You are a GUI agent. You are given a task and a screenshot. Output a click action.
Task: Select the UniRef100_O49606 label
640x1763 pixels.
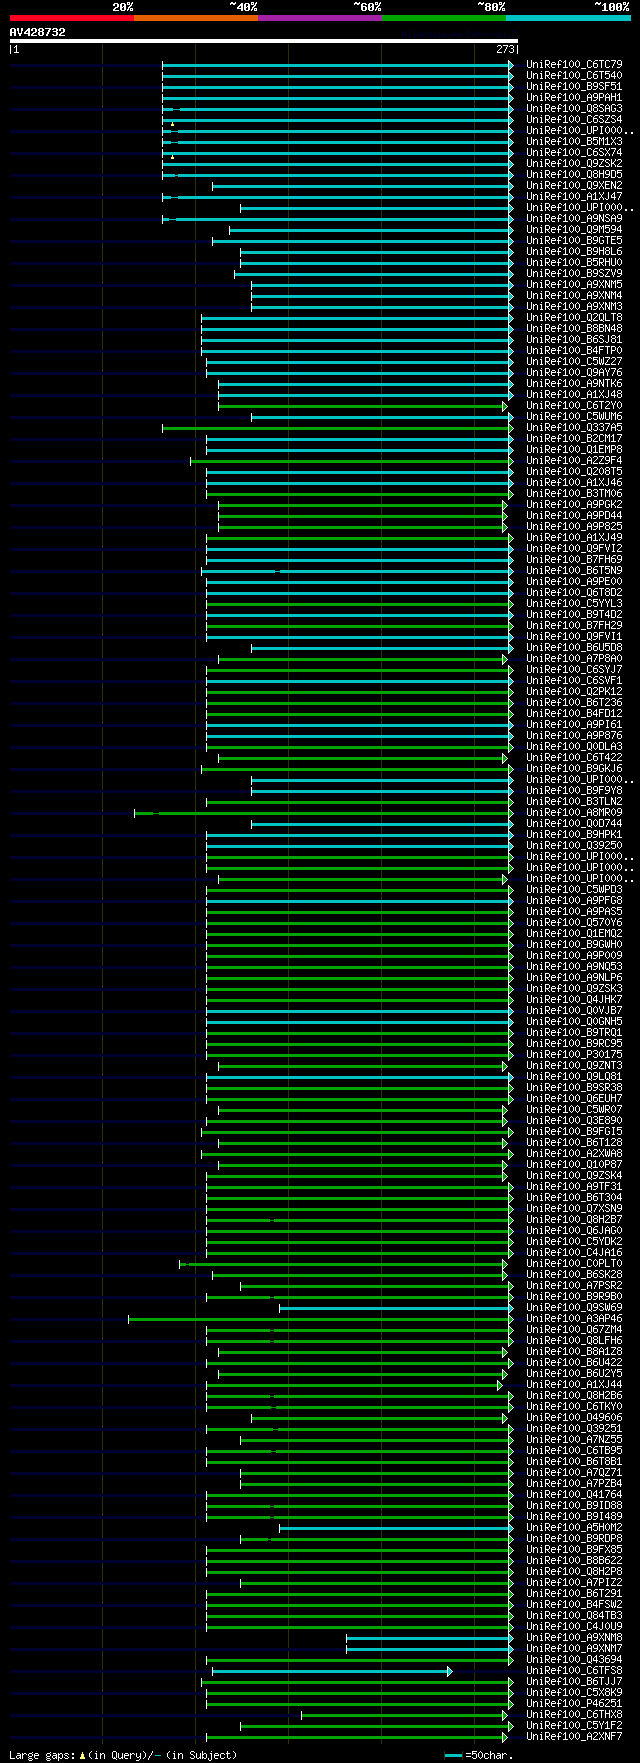574,1418
